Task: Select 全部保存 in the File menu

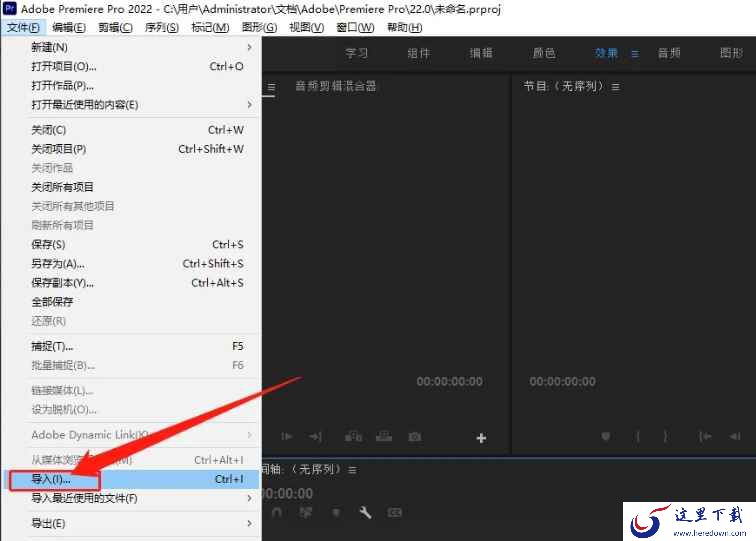Action: [x=132, y=302]
